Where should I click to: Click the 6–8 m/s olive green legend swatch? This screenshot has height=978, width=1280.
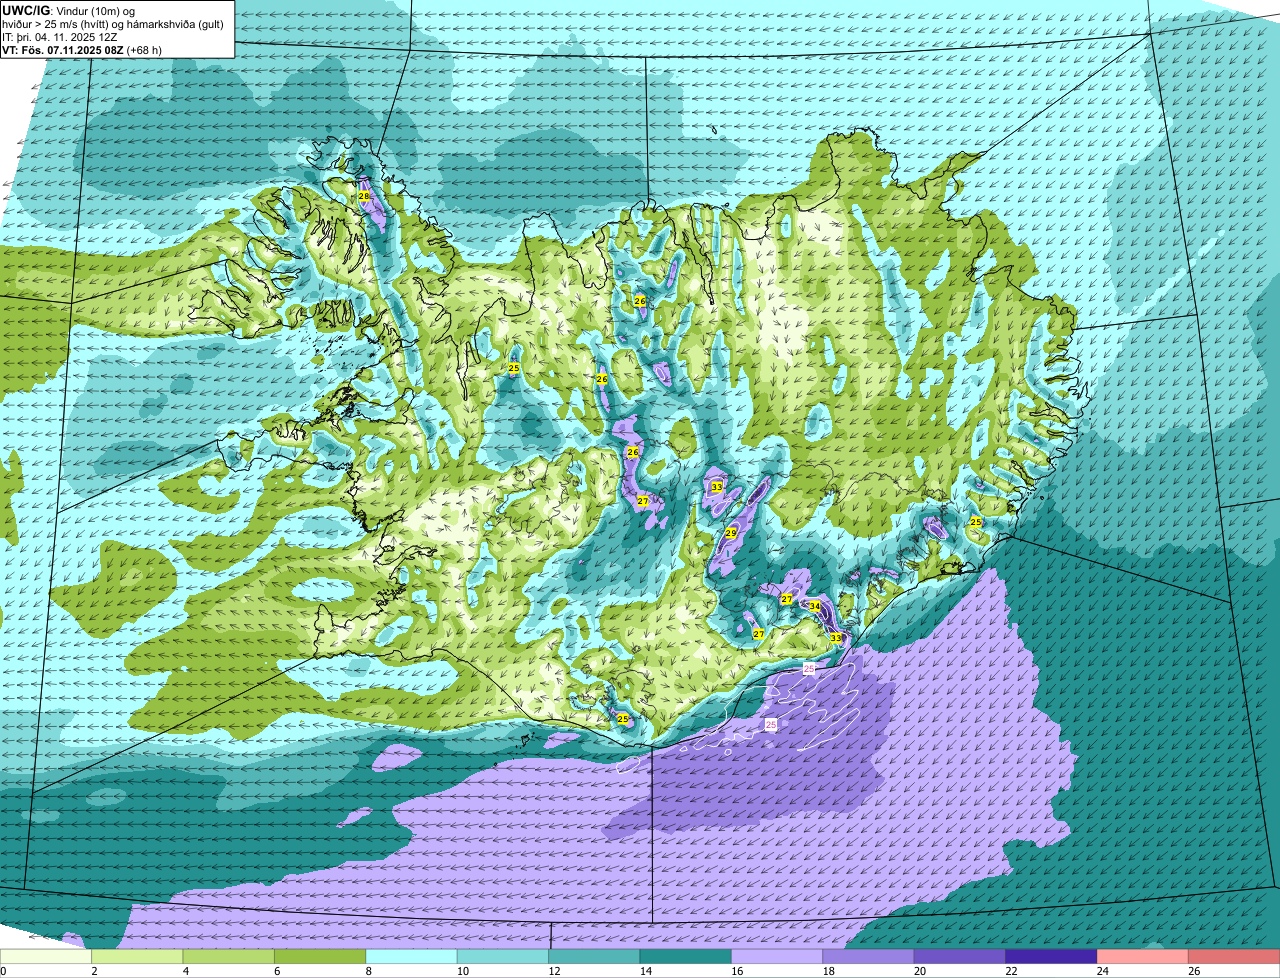[320, 956]
